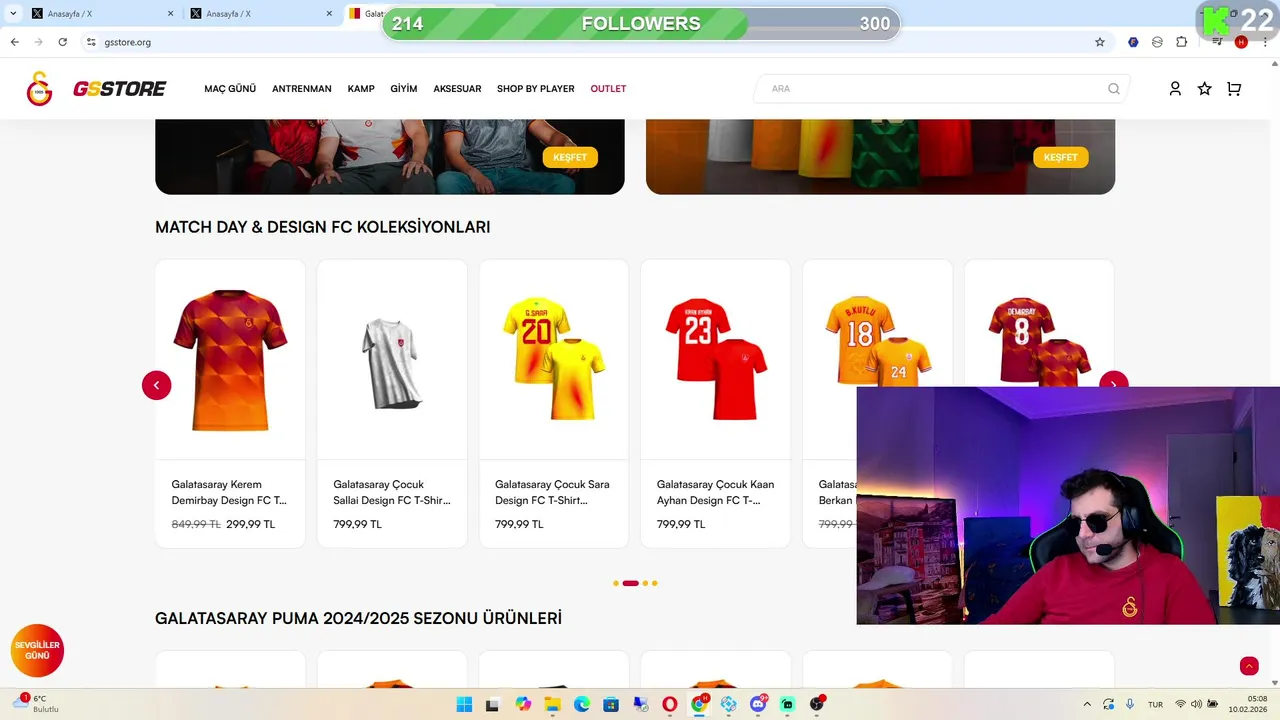Open SHOP BY PLAYER menu
The image size is (1280, 720).
pyautogui.click(x=536, y=89)
